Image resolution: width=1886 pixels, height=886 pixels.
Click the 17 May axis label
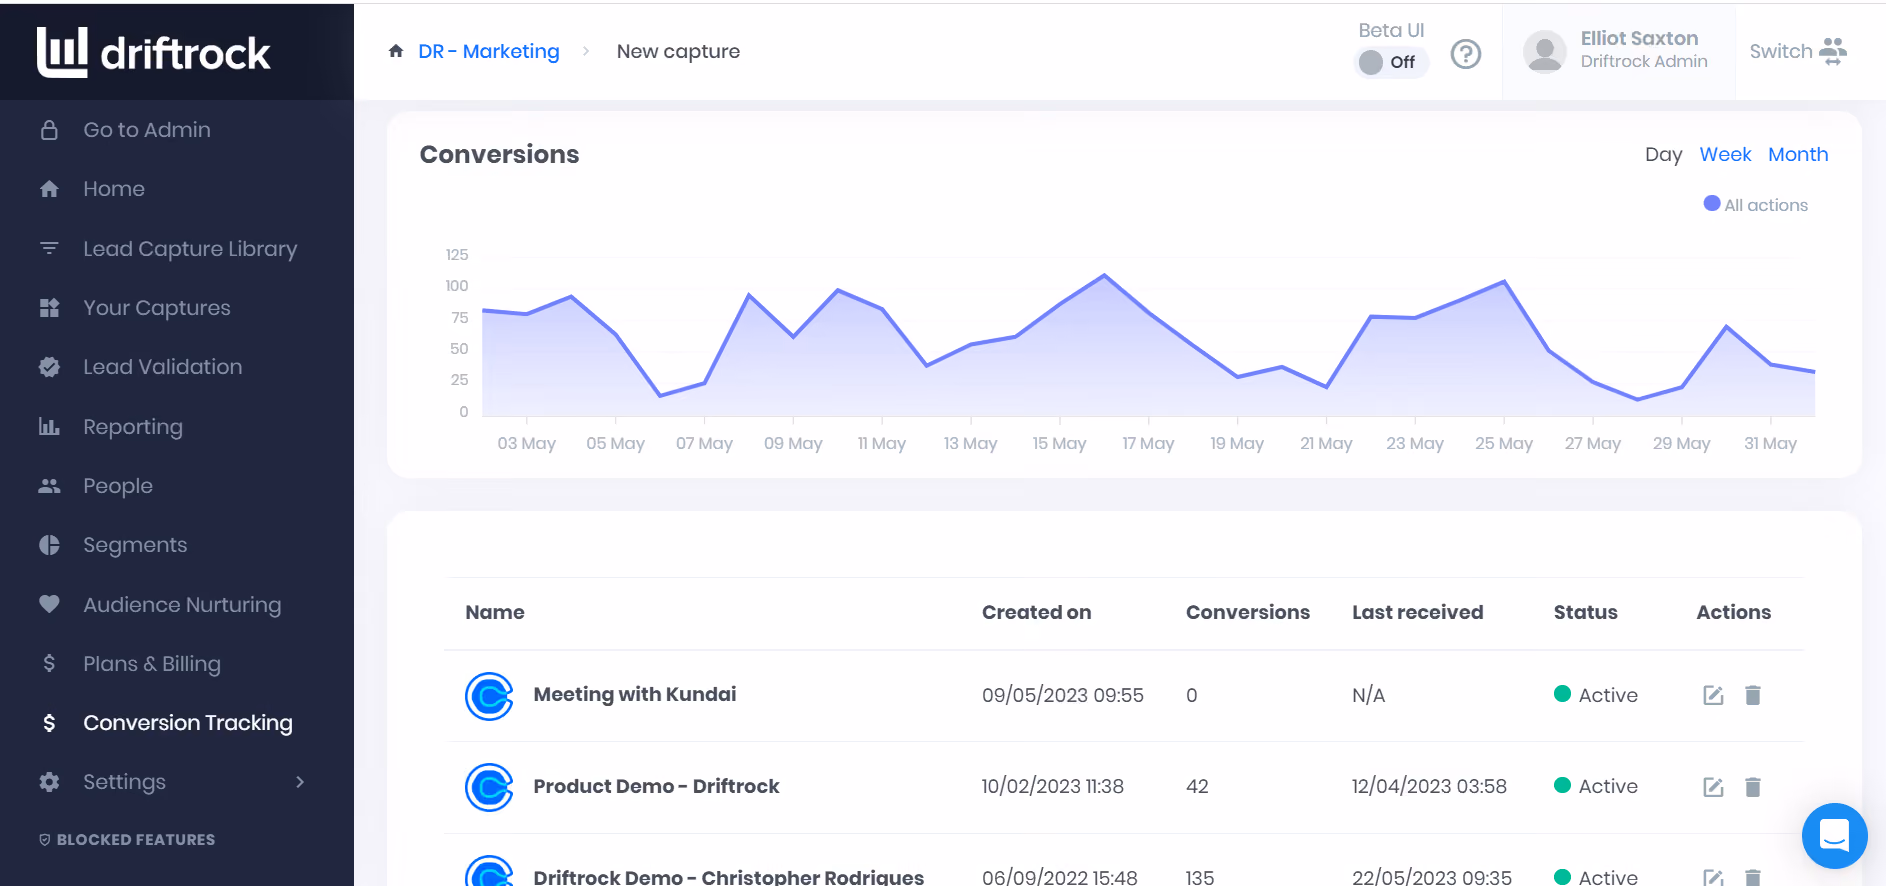(1148, 444)
